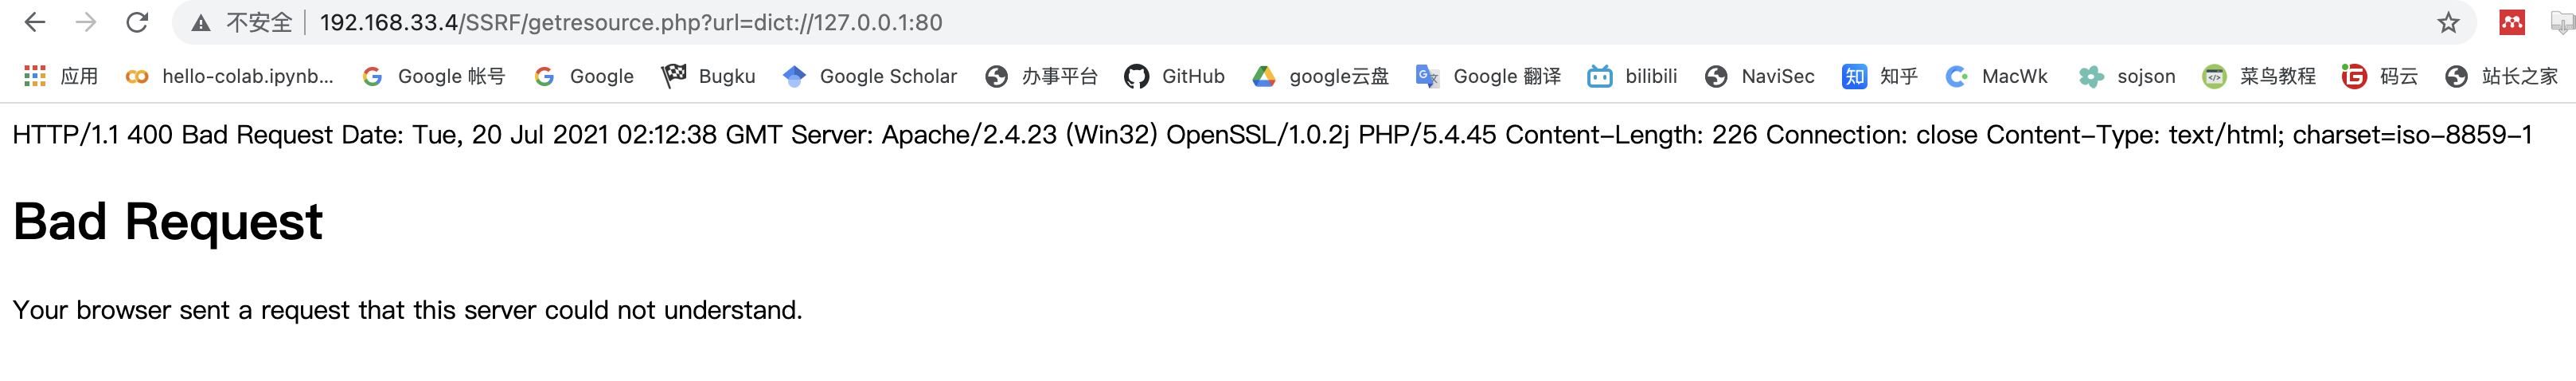Open the sojson bookmark
This screenshot has width=2576, height=381.
pos(2127,76)
